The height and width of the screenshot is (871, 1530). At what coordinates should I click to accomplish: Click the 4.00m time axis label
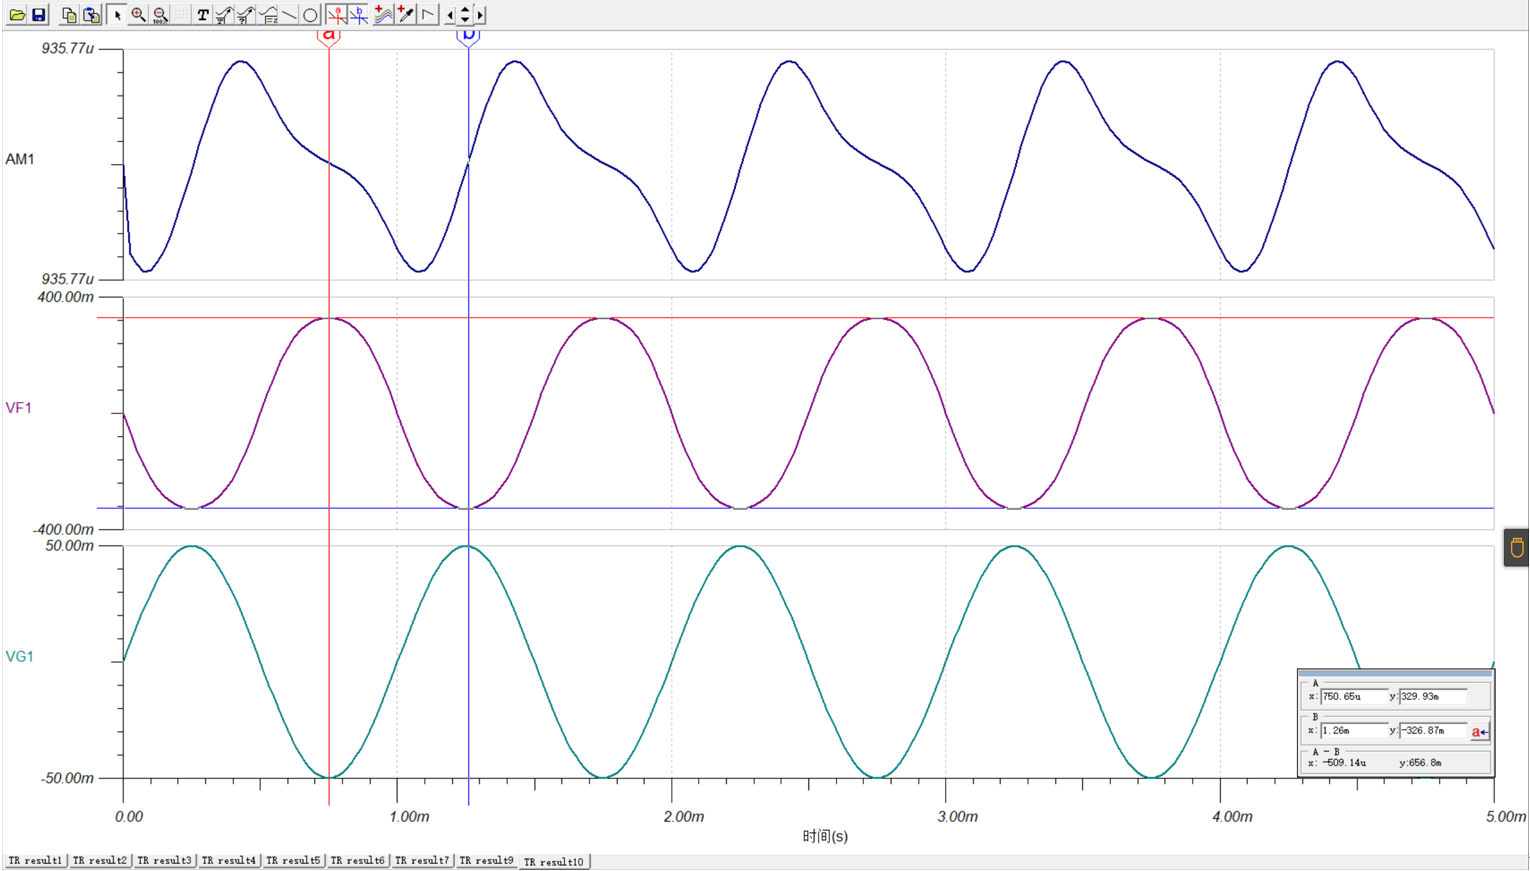click(x=1232, y=816)
